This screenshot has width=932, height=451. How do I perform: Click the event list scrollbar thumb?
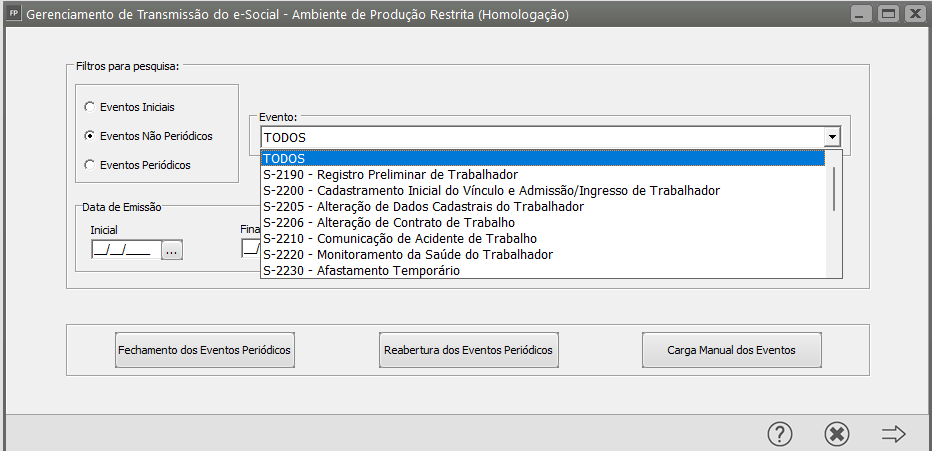pyautogui.click(x=834, y=188)
